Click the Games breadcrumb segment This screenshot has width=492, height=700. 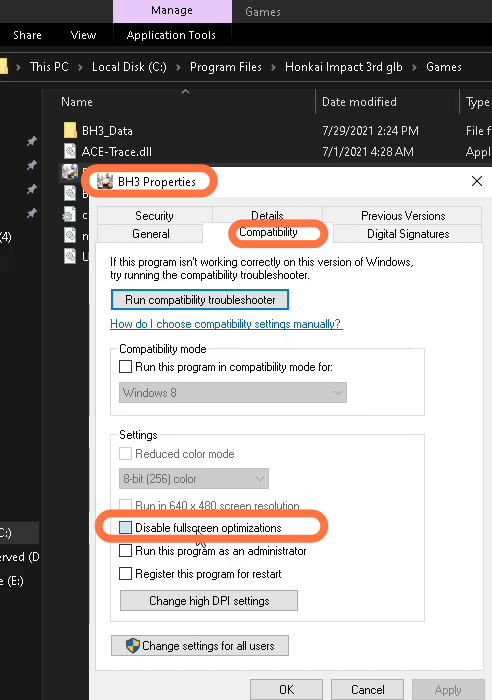[x=444, y=67]
